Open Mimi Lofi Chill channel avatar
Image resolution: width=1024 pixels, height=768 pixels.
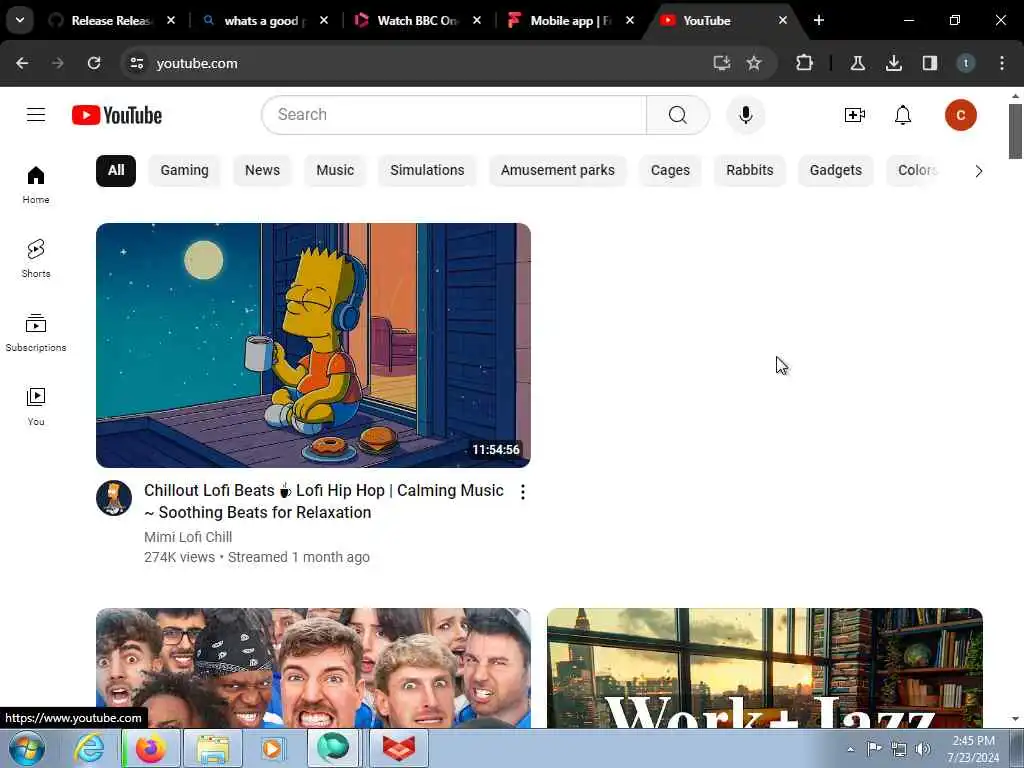click(114, 498)
